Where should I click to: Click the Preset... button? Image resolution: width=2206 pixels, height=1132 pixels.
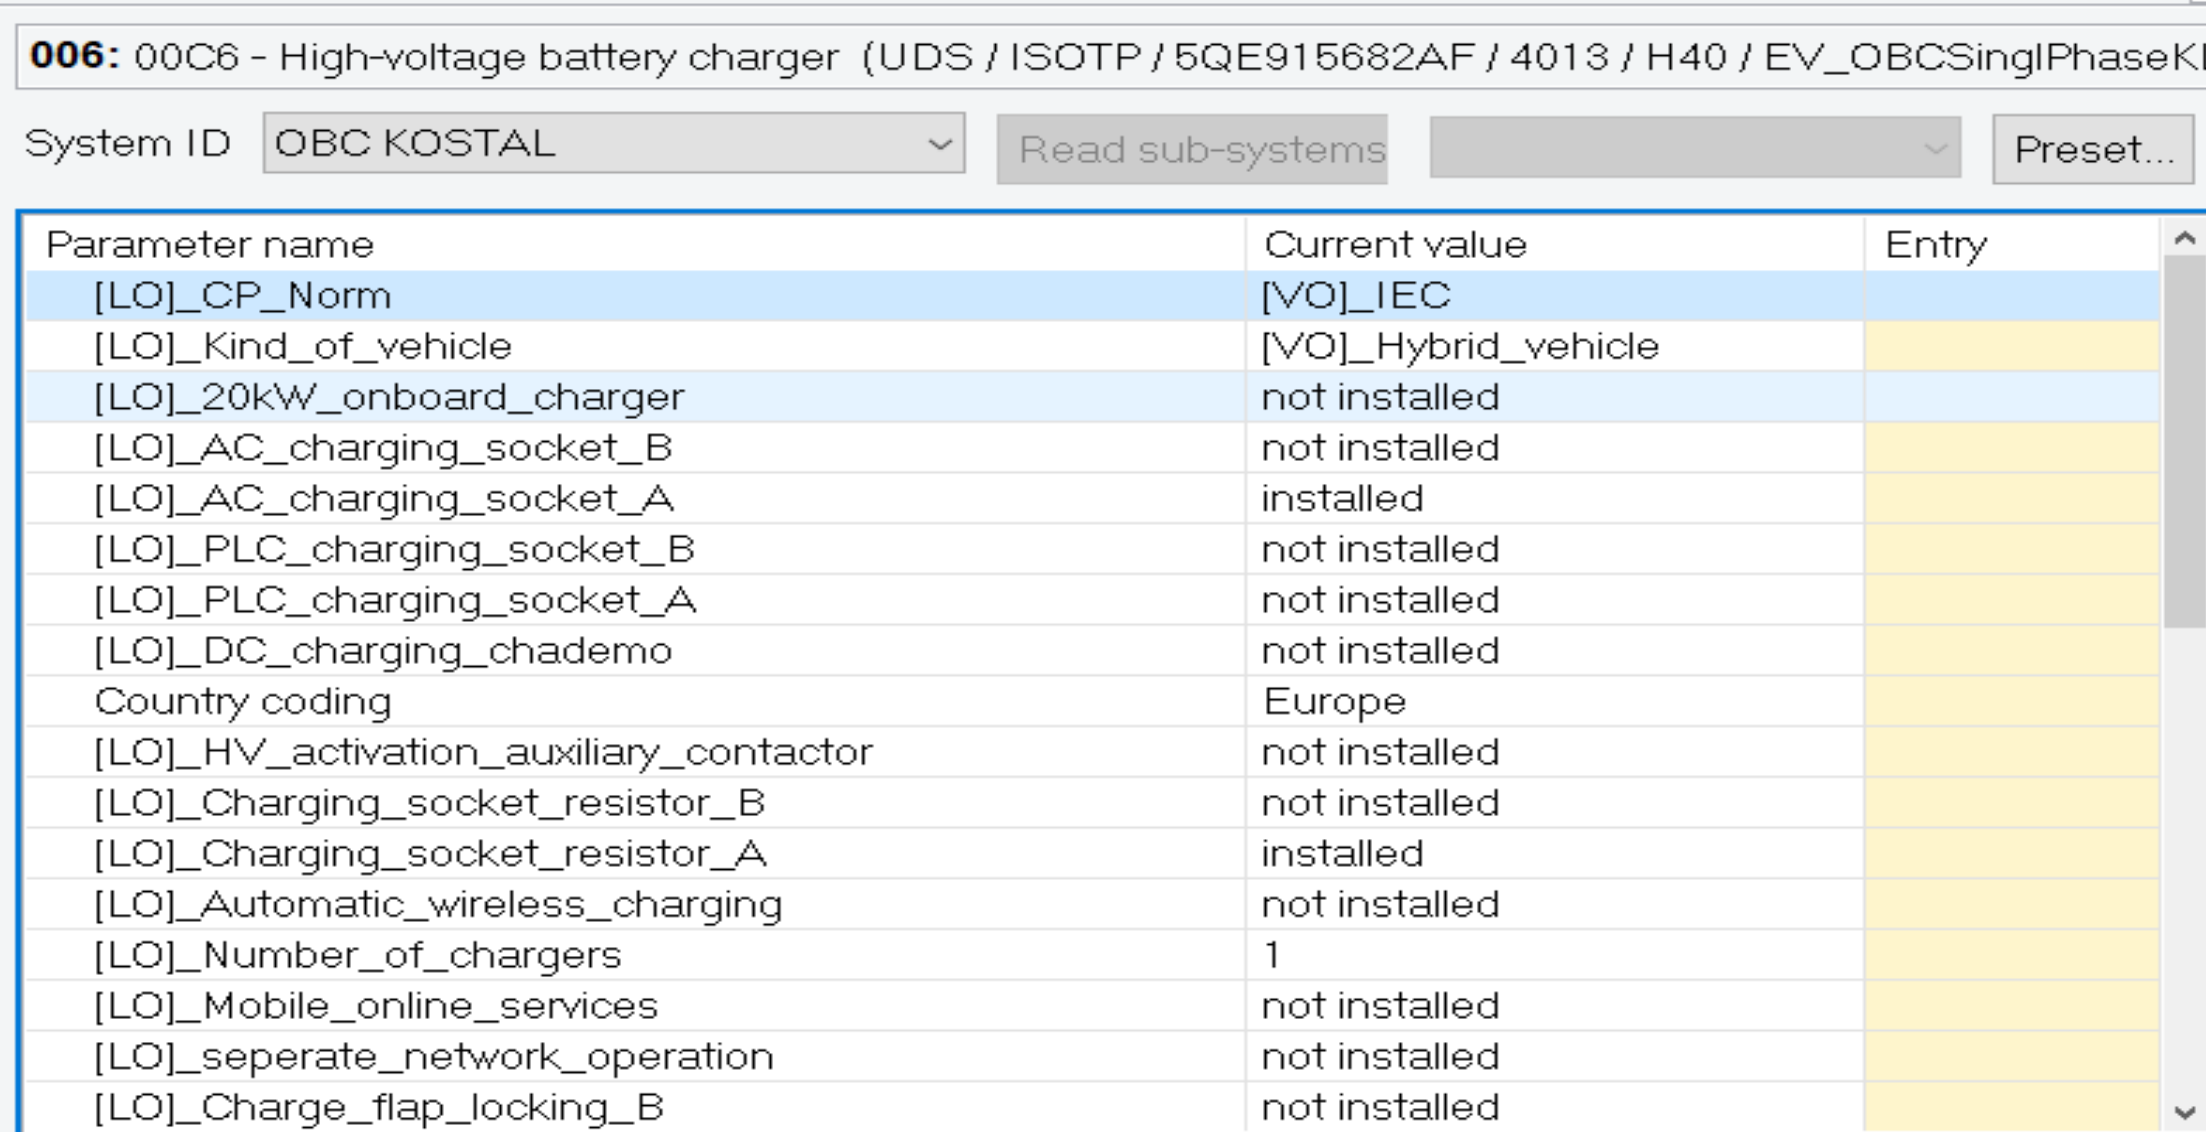(x=2093, y=149)
